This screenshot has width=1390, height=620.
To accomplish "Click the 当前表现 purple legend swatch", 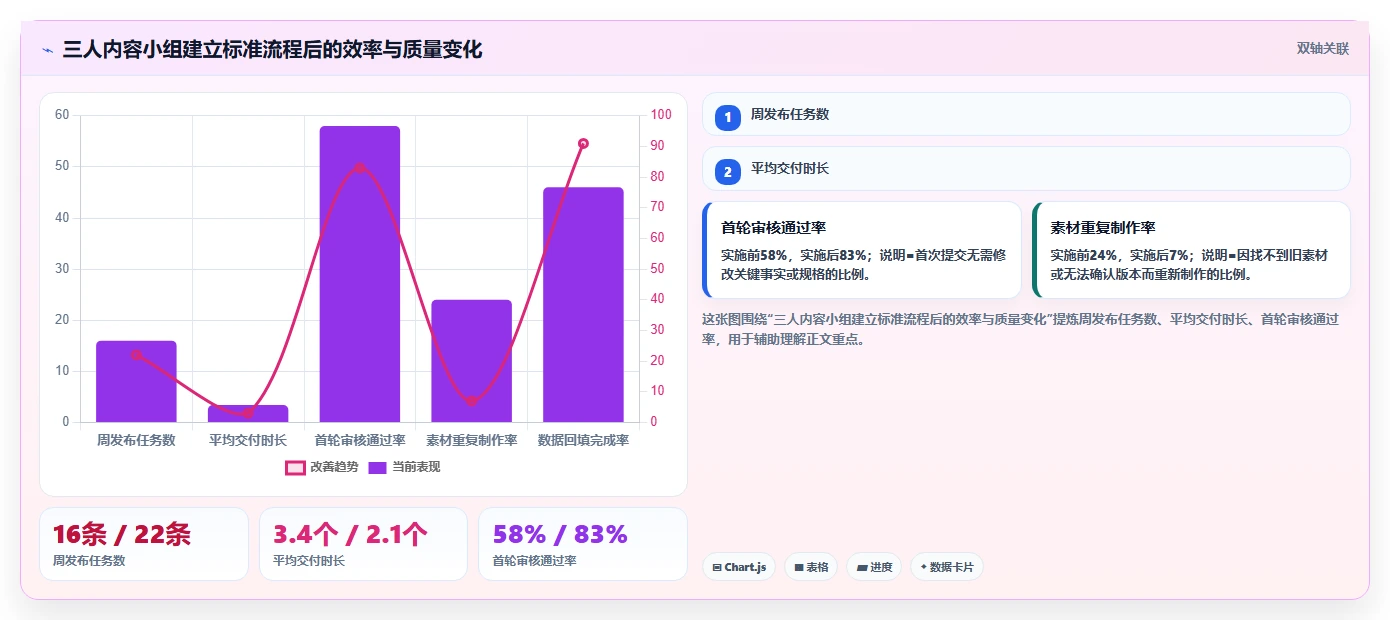I will [x=378, y=467].
